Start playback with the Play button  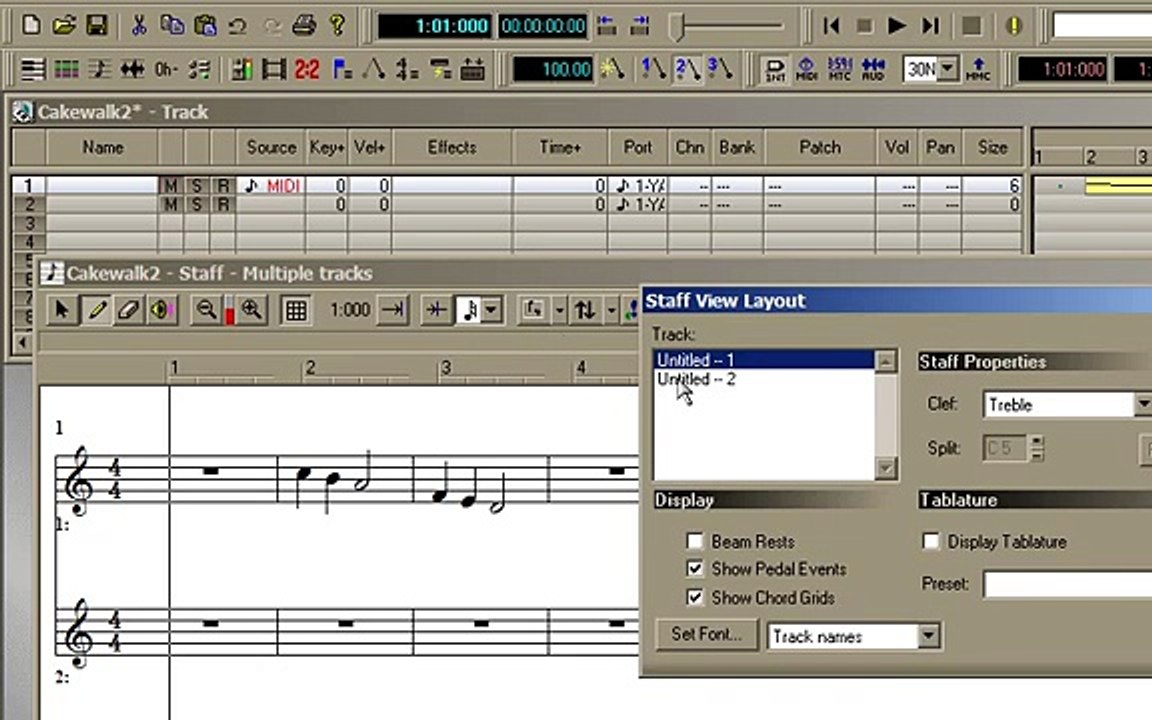pyautogui.click(x=896, y=26)
